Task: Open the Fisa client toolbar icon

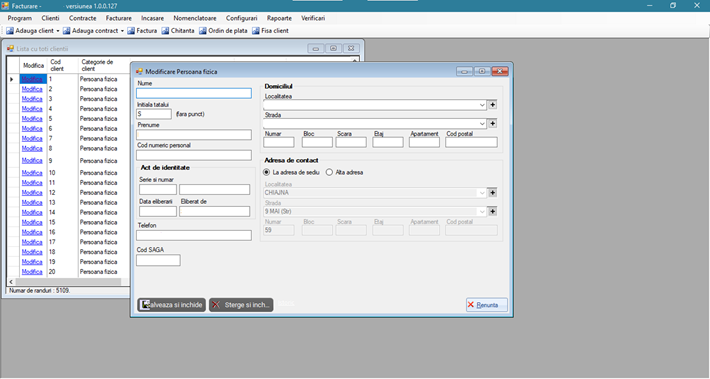Action: tap(256, 31)
